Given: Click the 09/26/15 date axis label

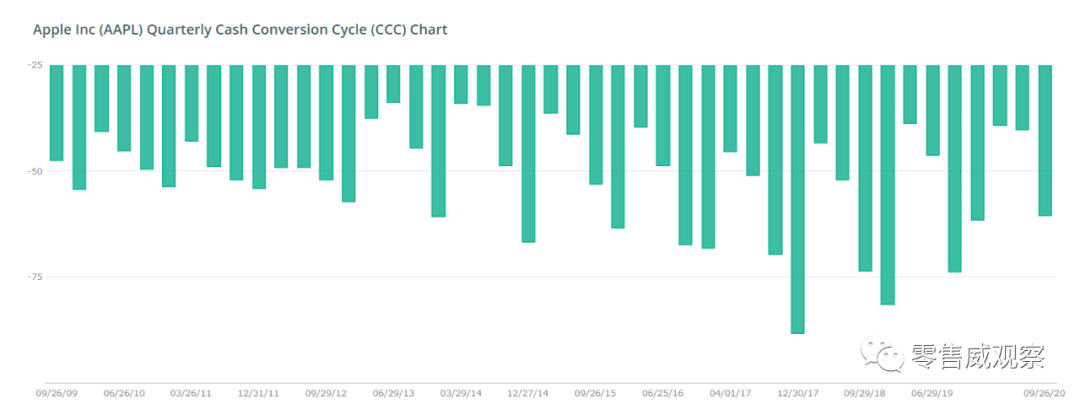Looking at the screenshot, I should pos(595,393).
